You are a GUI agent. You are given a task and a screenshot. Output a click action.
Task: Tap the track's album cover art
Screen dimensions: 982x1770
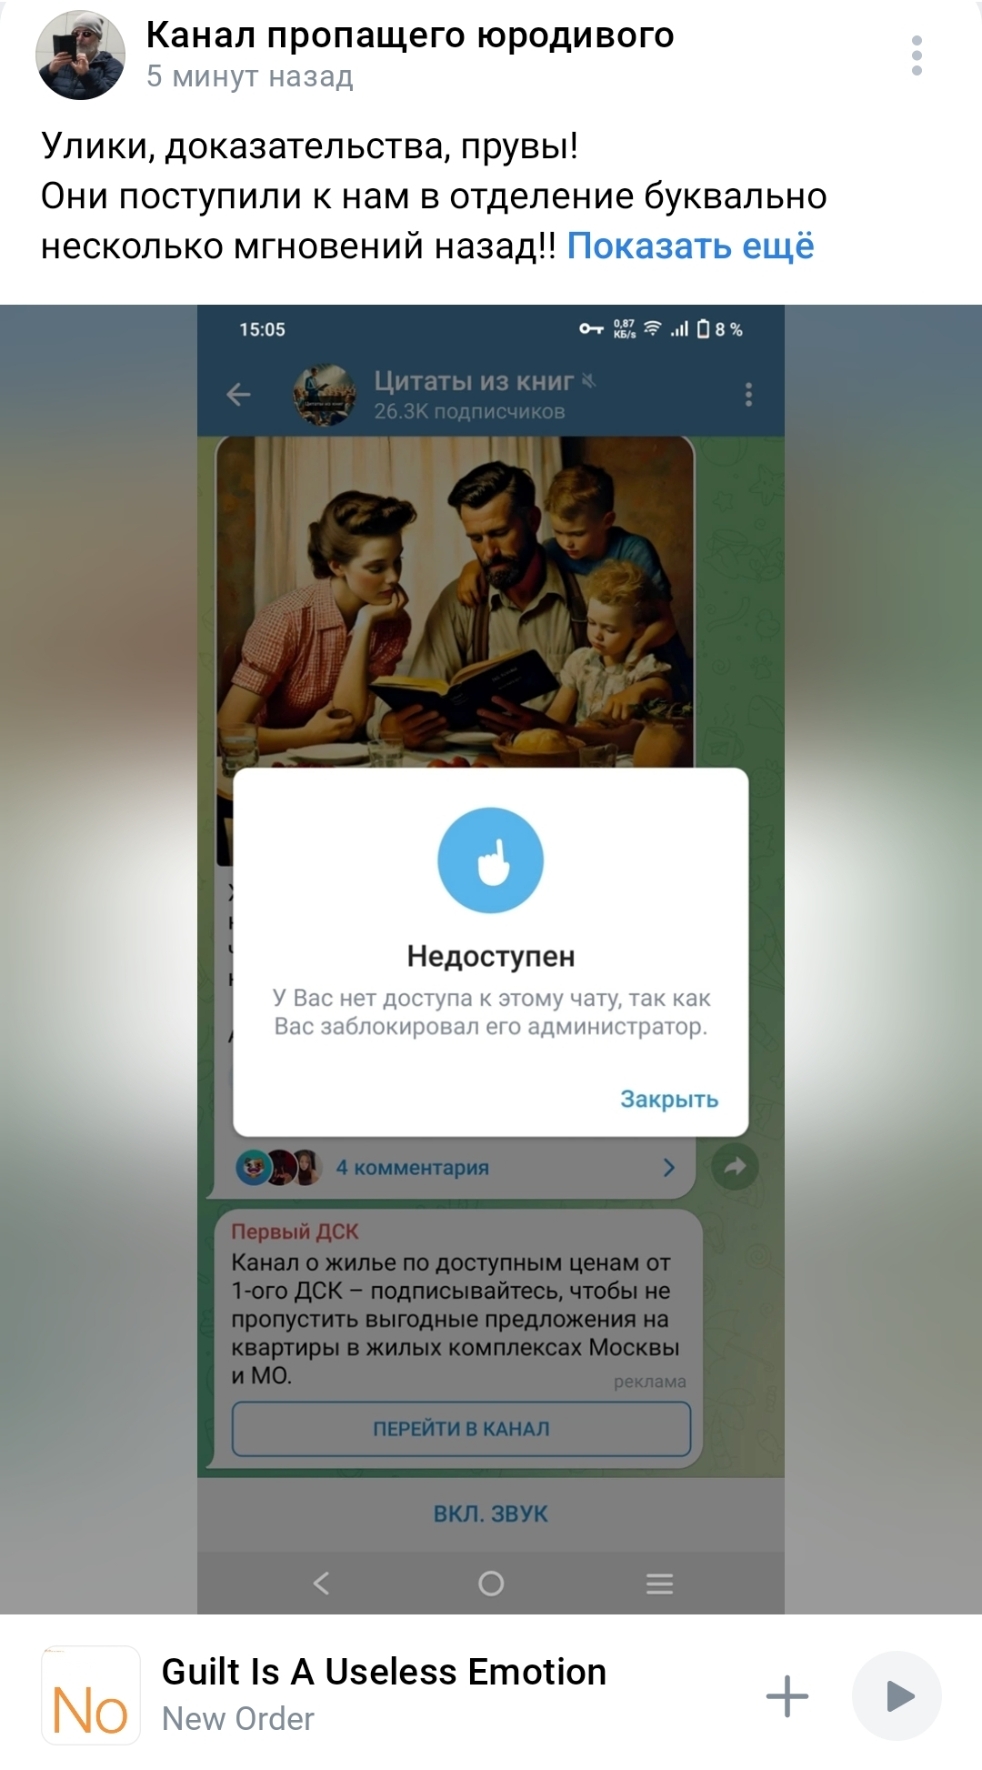(90, 1695)
